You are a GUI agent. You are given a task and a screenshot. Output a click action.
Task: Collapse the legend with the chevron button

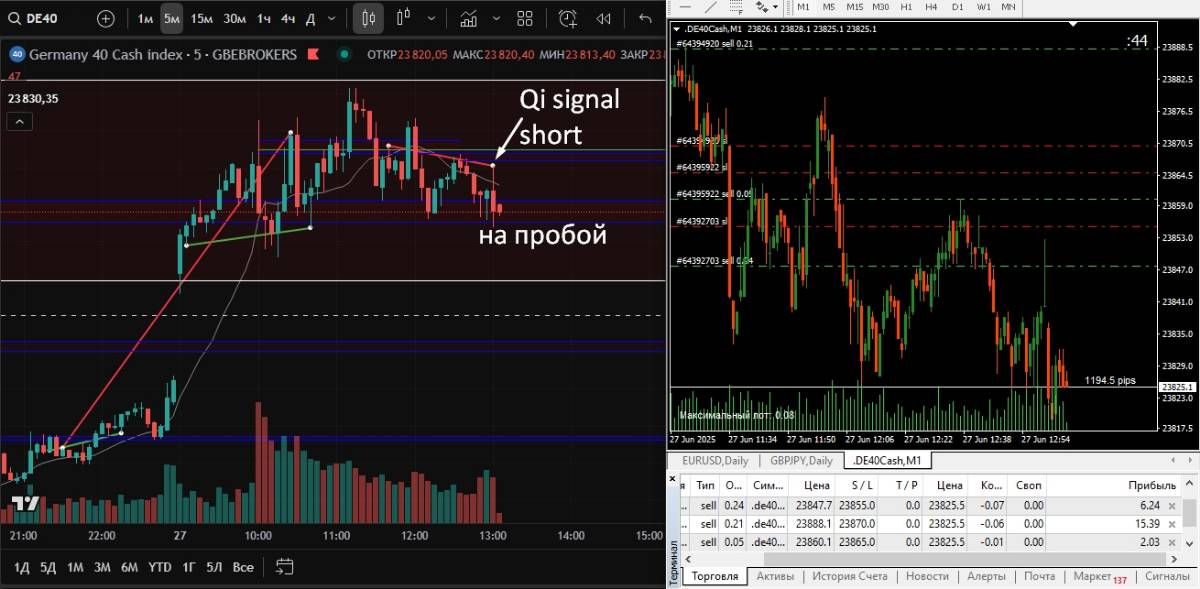click(x=20, y=121)
